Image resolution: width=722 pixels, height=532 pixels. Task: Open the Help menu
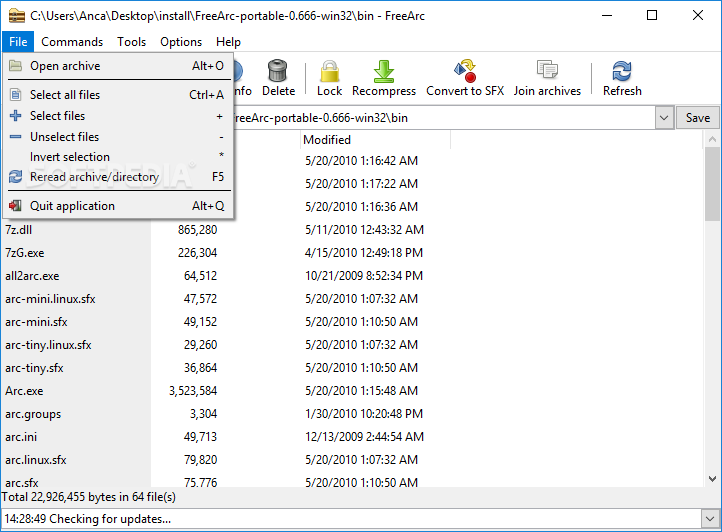[x=228, y=42]
